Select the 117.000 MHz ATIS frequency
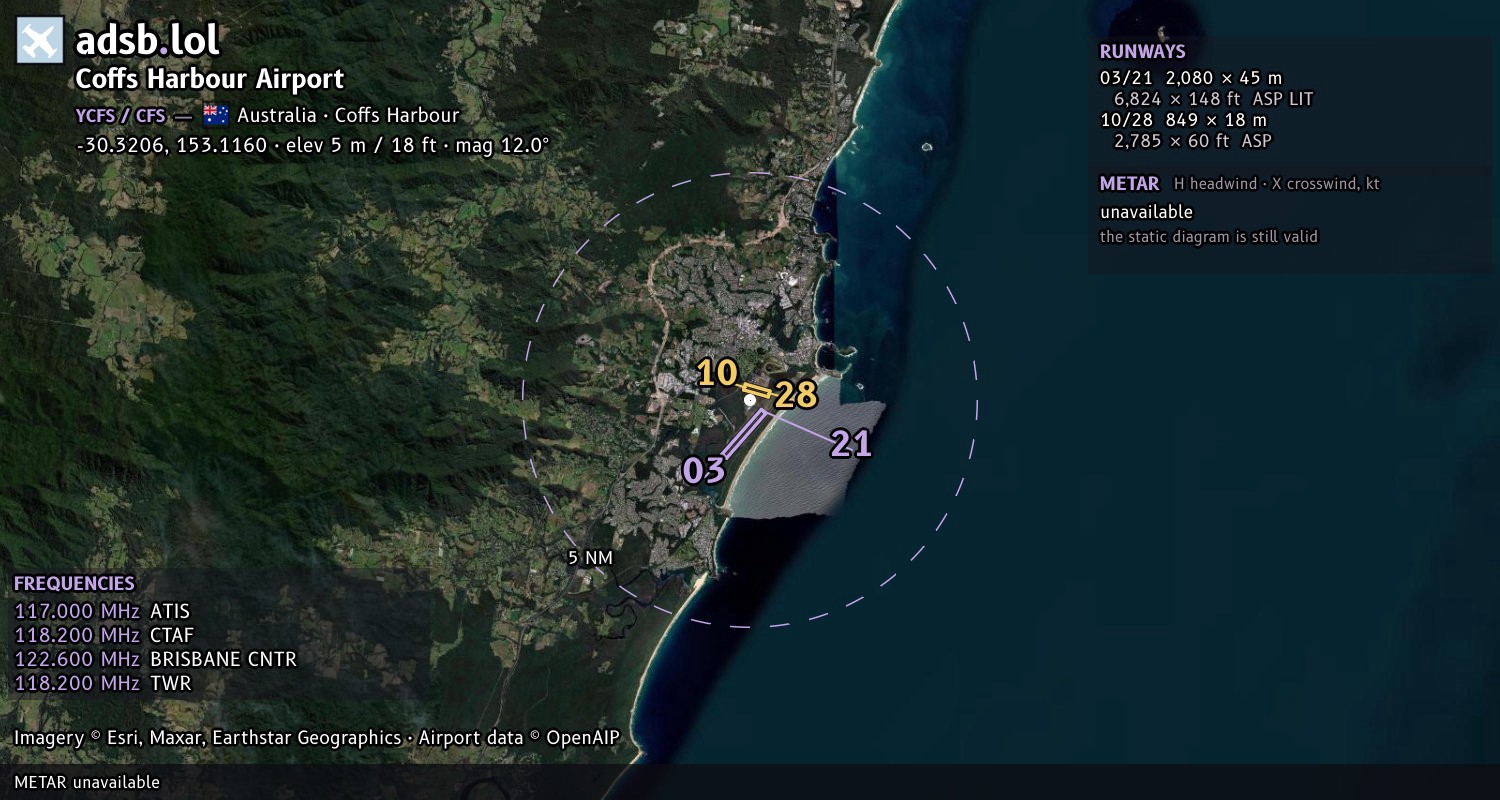The width and height of the screenshot is (1500, 800). [x=102, y=611]
